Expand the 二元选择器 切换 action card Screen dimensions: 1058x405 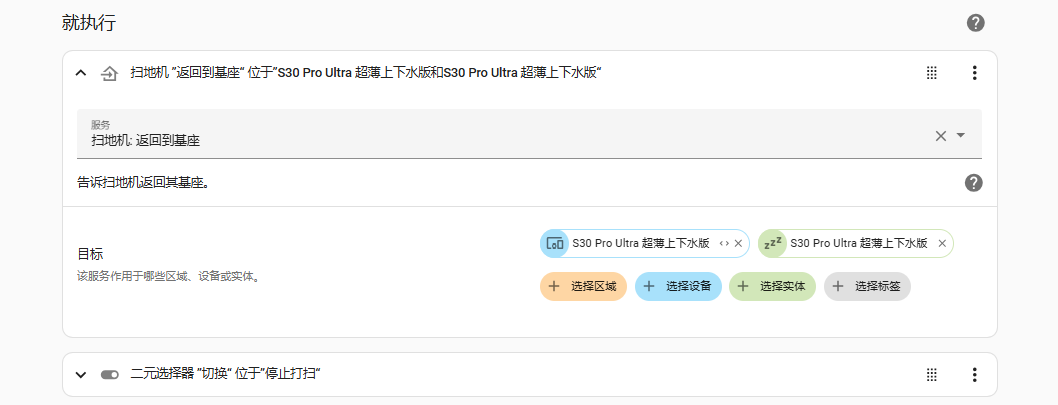click(81, 375)
